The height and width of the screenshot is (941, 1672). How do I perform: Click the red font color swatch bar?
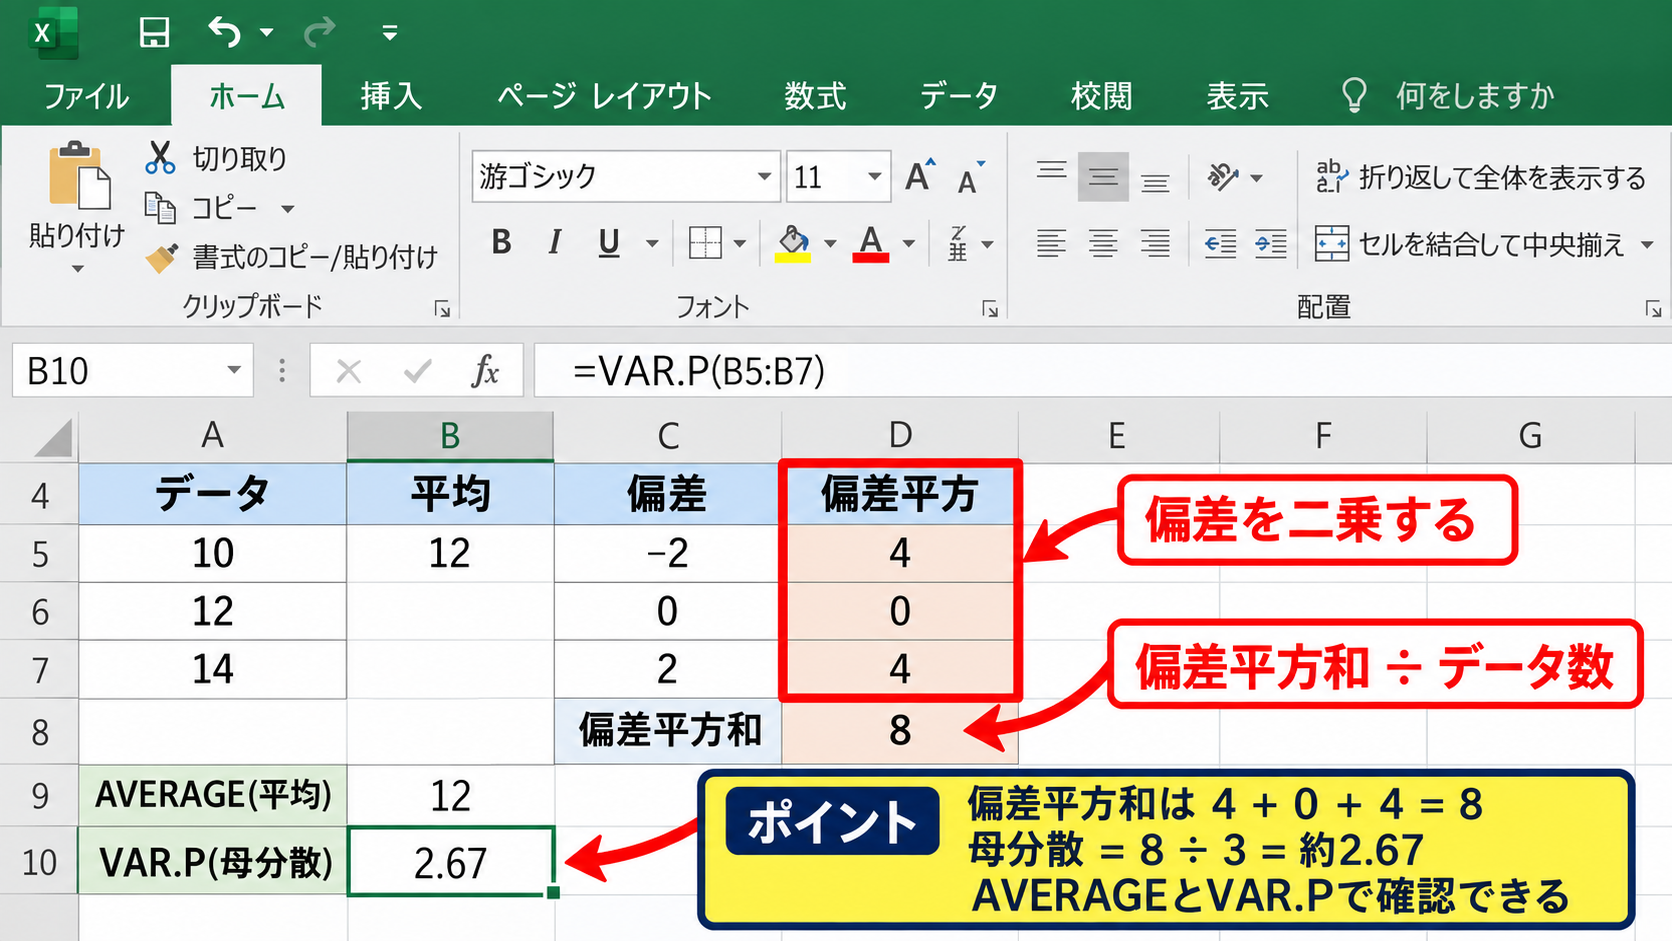tap(871, 257)
